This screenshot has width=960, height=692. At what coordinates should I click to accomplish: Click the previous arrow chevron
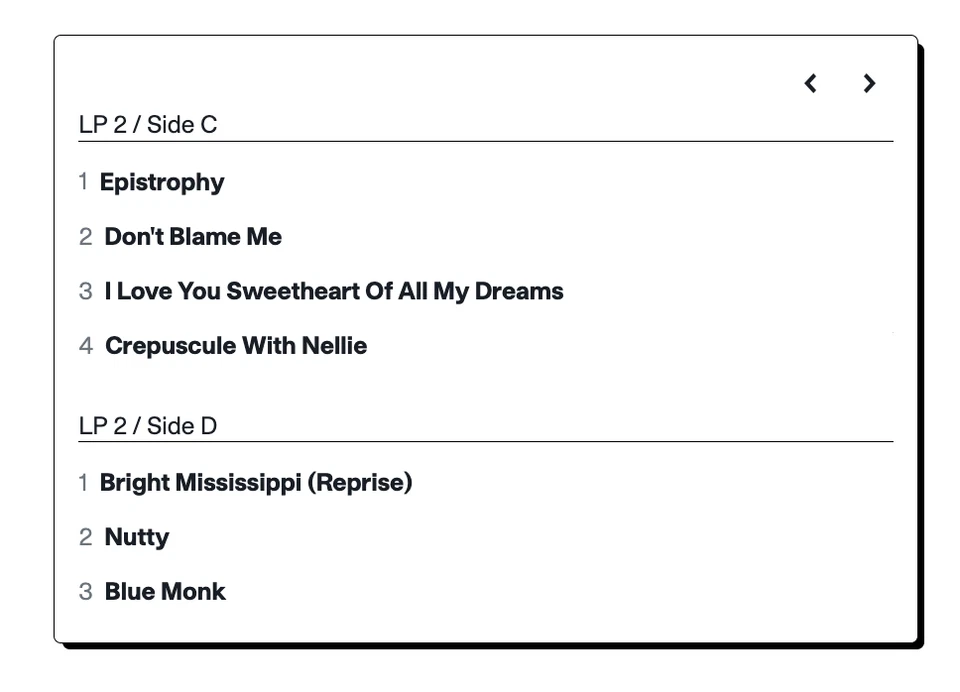pyautogui.click(x=811, y=84)
